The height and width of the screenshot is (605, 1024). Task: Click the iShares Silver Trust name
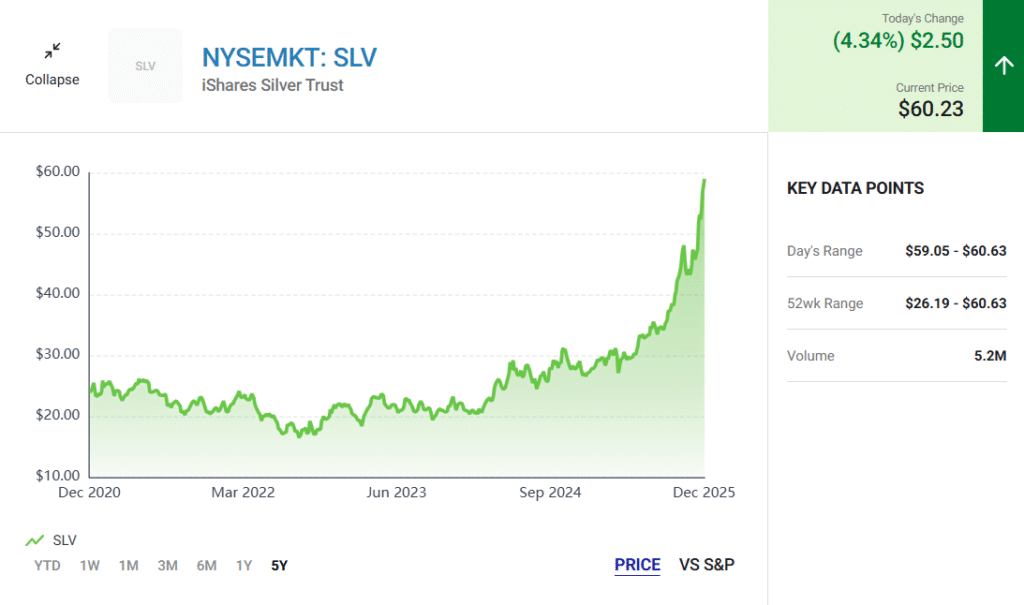(272, 85)
